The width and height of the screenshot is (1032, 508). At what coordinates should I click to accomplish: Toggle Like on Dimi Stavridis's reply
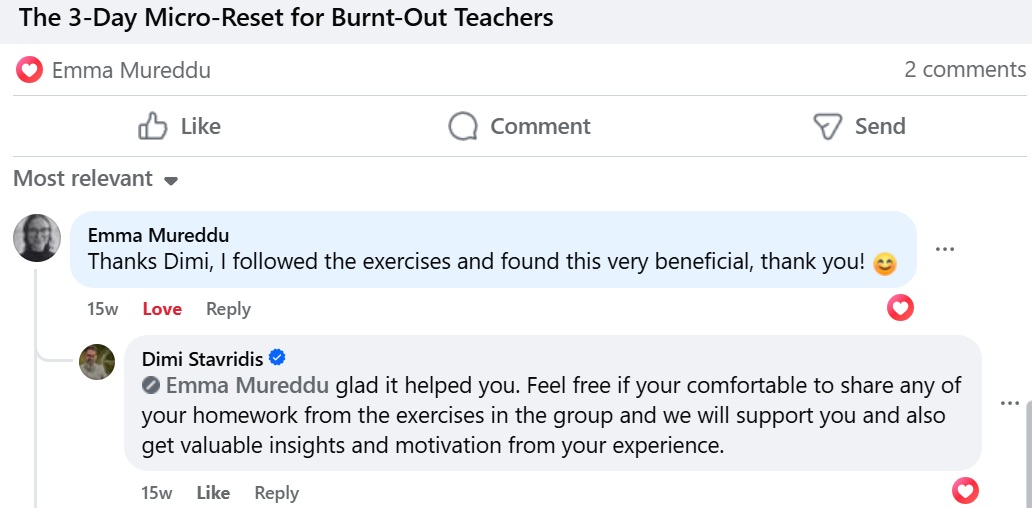pos(213,493)
